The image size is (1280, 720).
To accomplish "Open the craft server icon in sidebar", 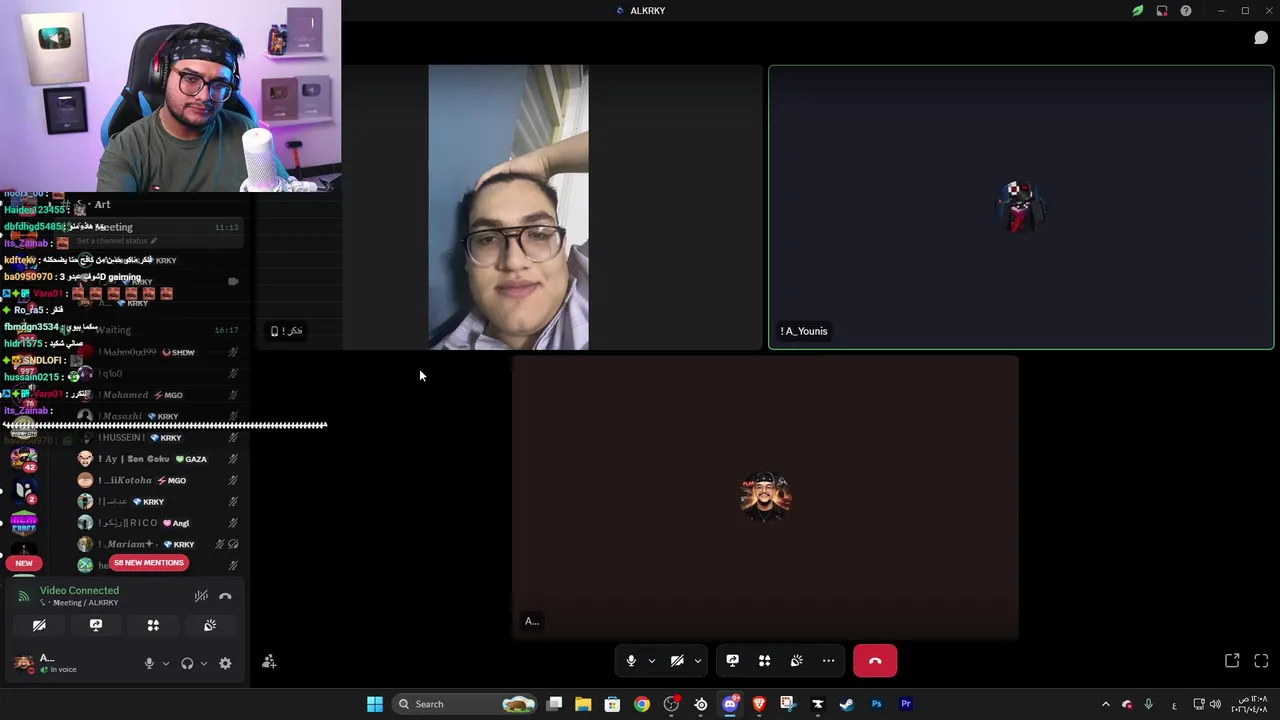I will 24,523.
